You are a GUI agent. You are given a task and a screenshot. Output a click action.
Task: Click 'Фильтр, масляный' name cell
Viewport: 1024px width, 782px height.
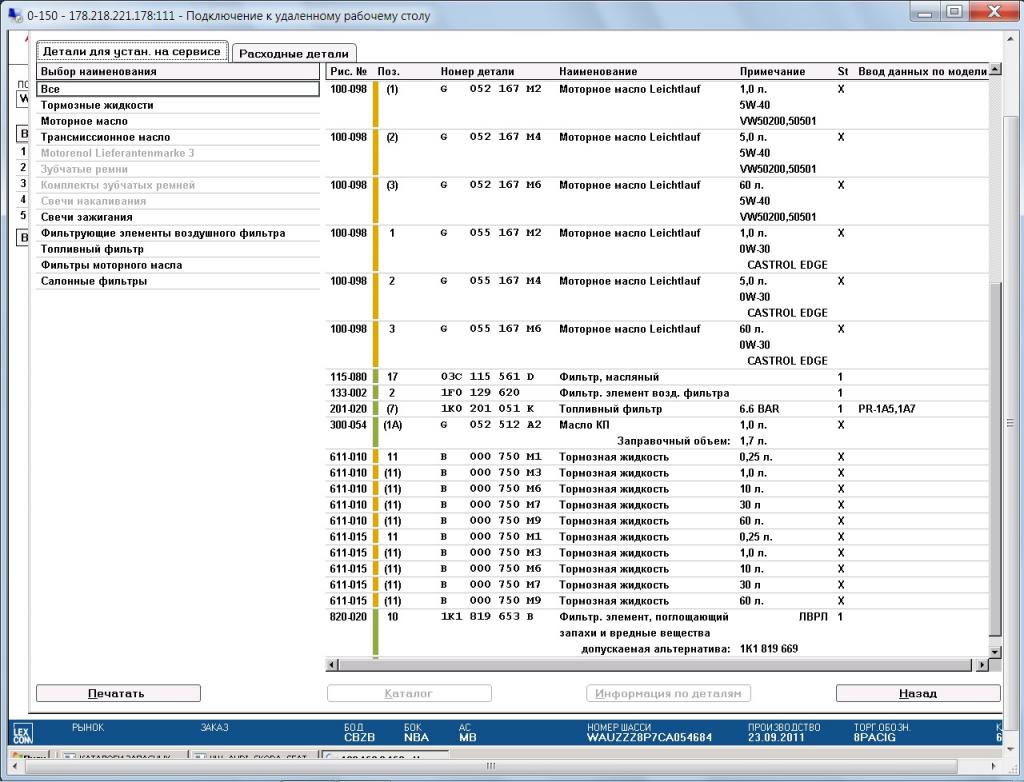609,377
